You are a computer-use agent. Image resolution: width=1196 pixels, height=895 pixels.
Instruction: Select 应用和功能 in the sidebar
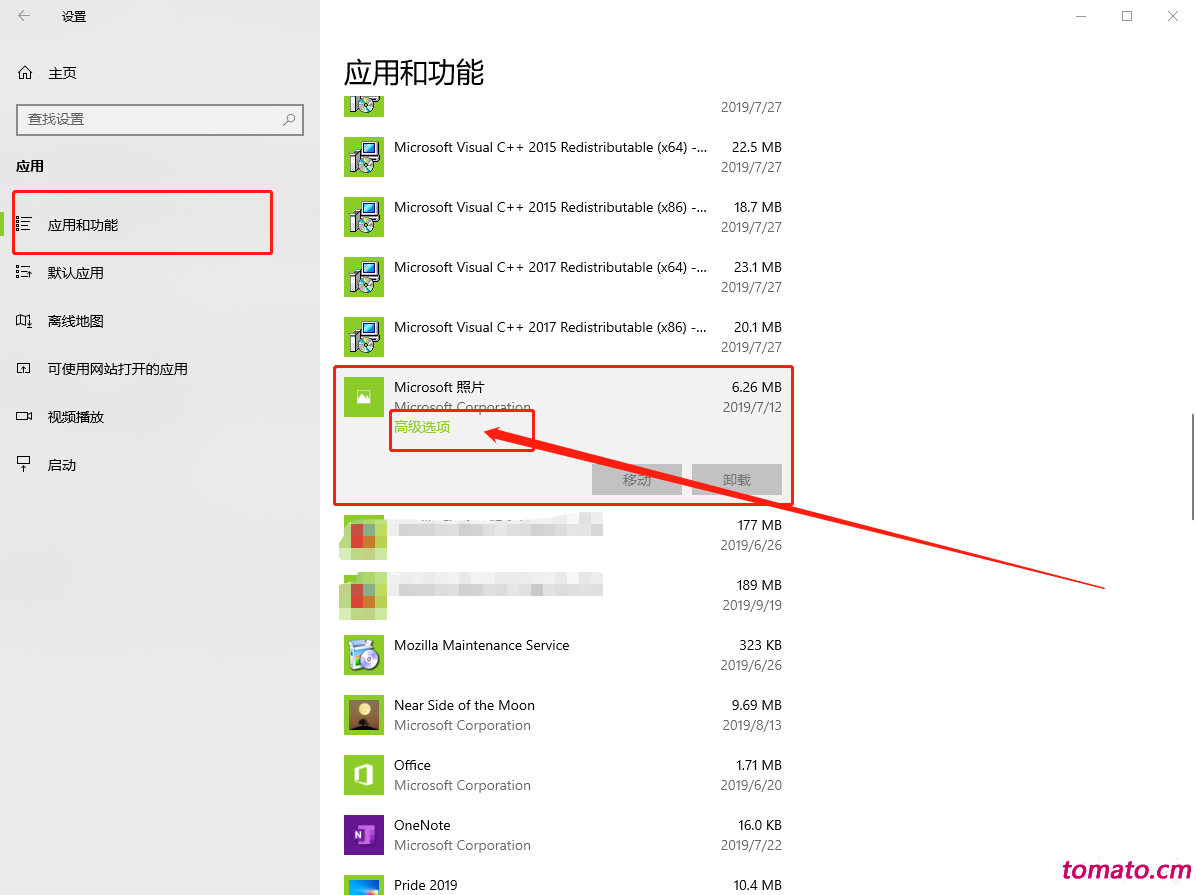(83, 225)
